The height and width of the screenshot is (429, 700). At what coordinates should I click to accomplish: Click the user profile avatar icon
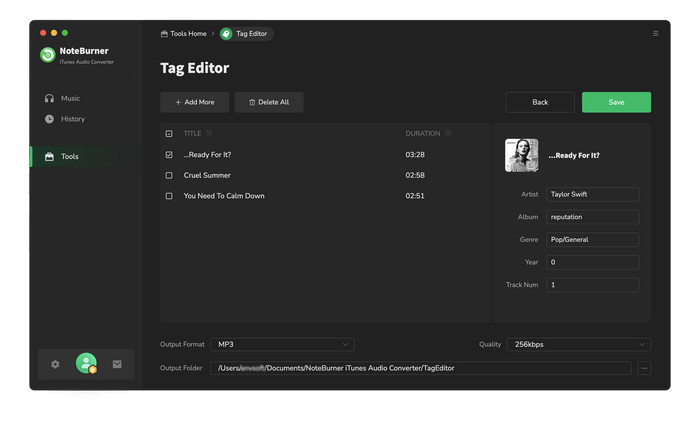click(86, 363)
